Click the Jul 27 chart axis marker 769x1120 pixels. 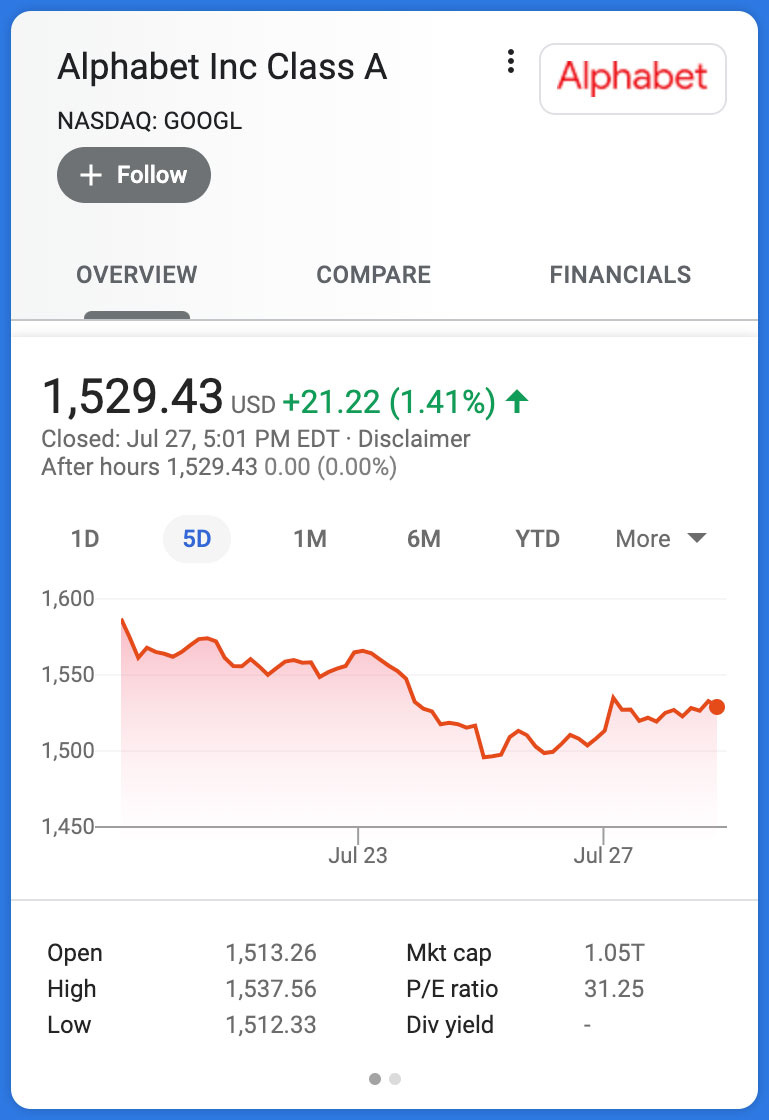(x=603, y=855)
